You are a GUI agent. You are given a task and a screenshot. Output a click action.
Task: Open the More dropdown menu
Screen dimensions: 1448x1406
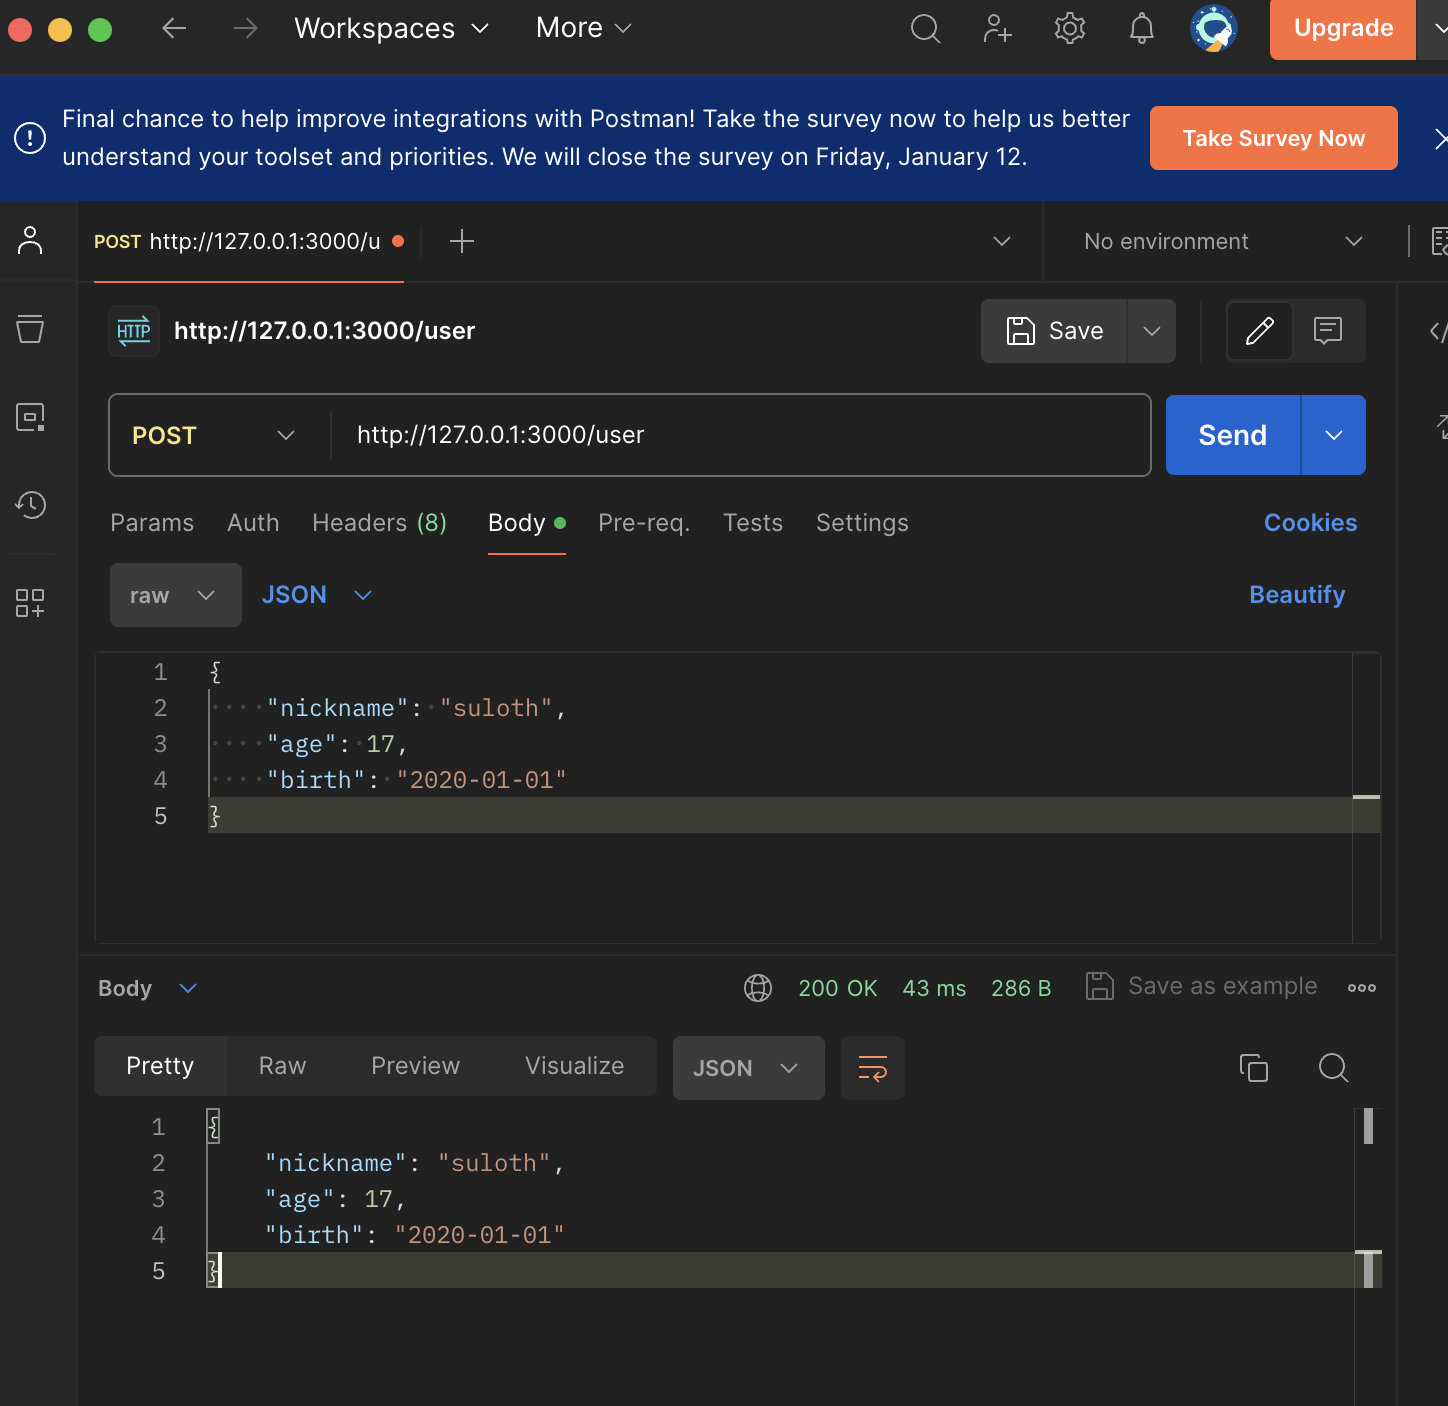pyautogui.click(x=584, y=28)
